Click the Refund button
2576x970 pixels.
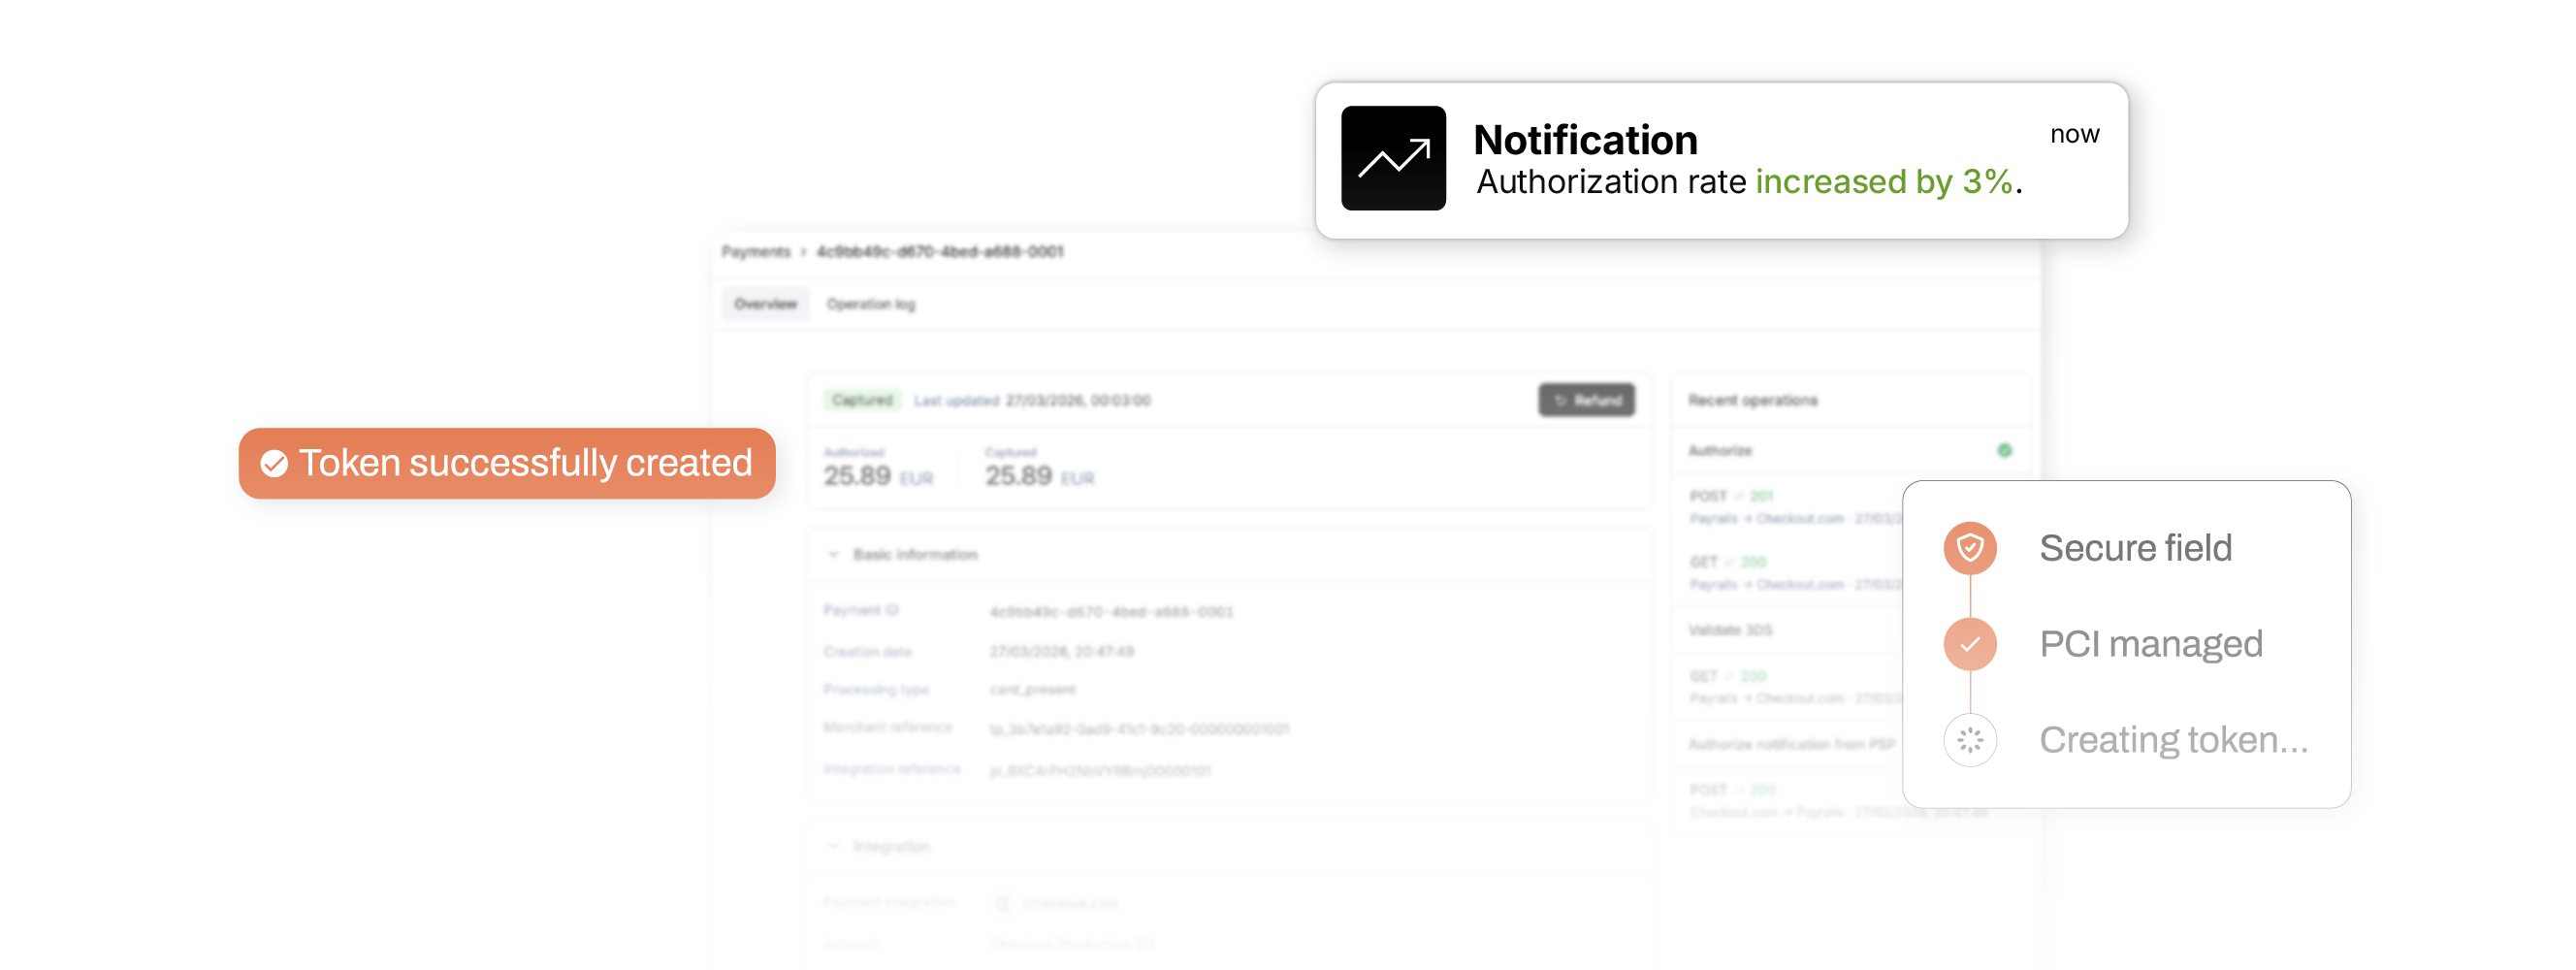(1587, 400)
